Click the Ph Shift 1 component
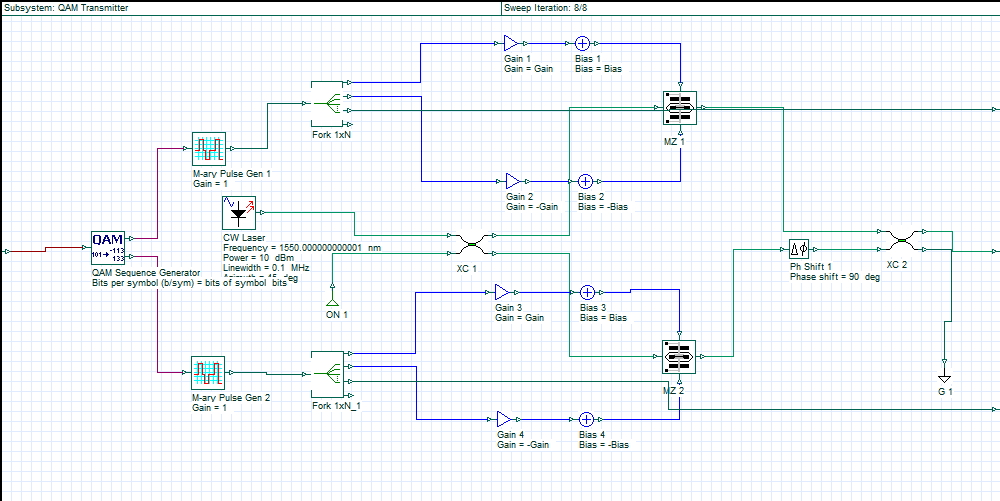This screenshot has height=501, width=1000. [x=799, y=249]
